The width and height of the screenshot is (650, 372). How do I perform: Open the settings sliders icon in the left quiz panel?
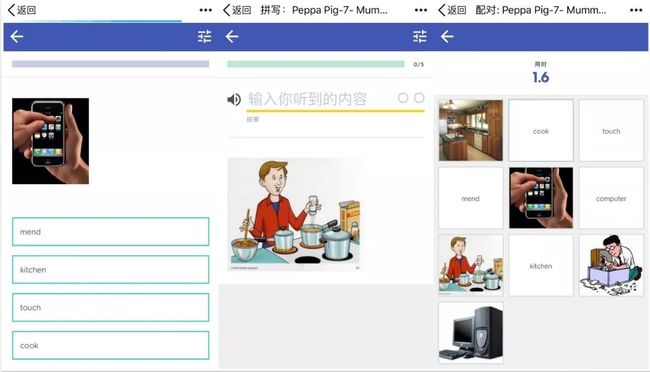coord(204,36)
